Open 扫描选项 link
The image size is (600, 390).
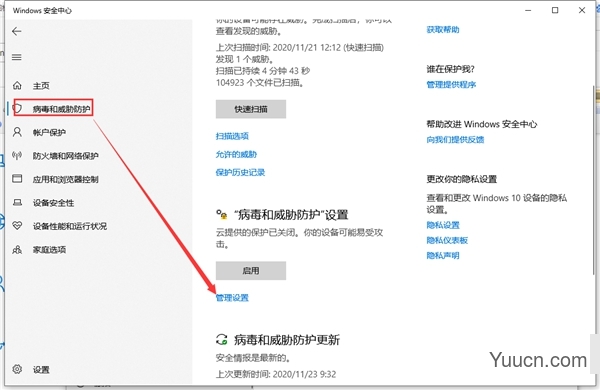pos(232,136)
